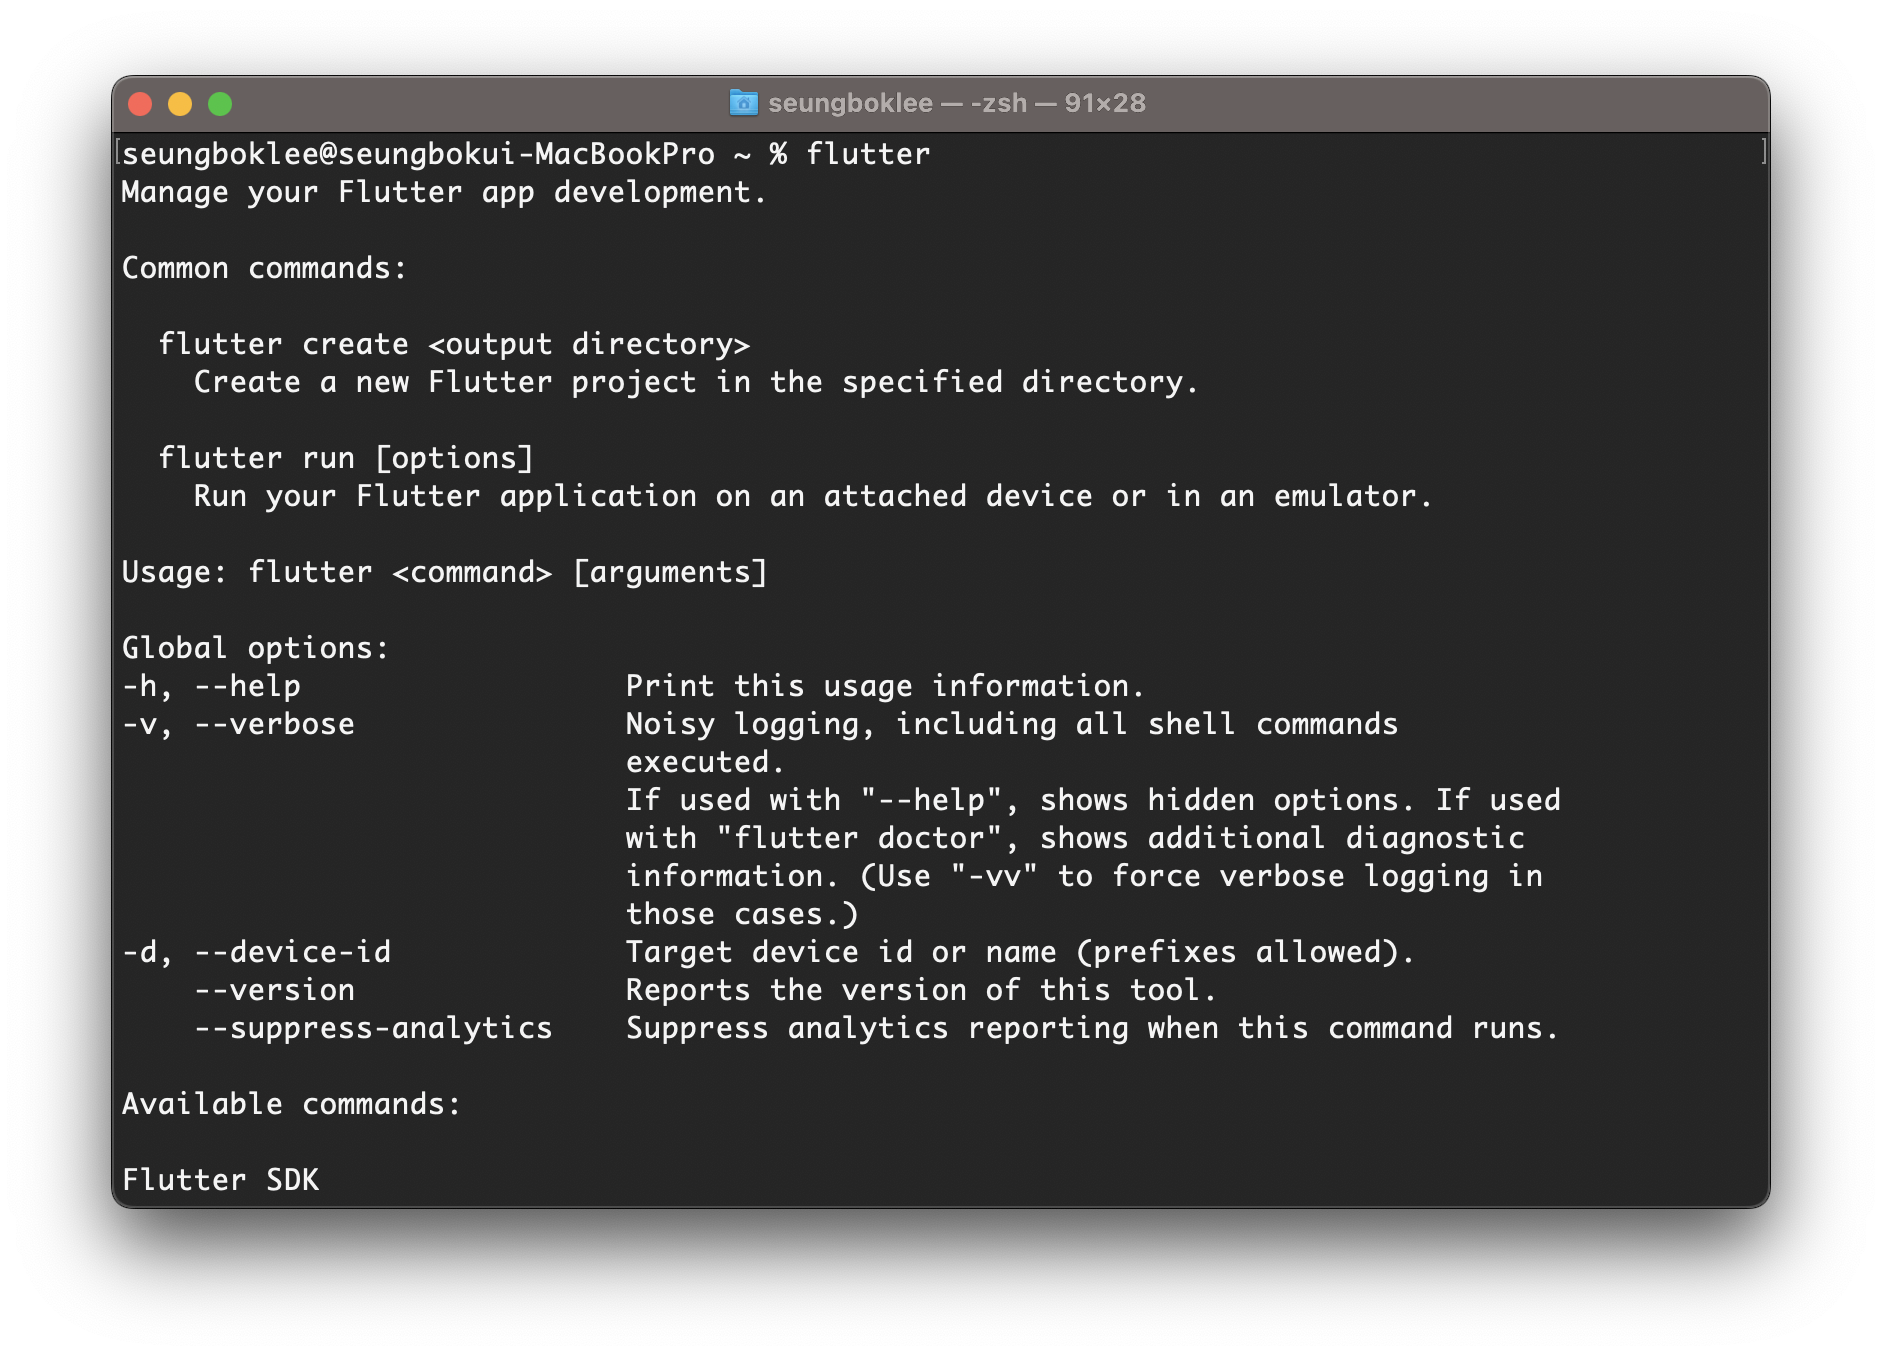1882x1356 pixels.
Task: Click 'Target device id or name' description
Action: click(x=1020, y=952)
